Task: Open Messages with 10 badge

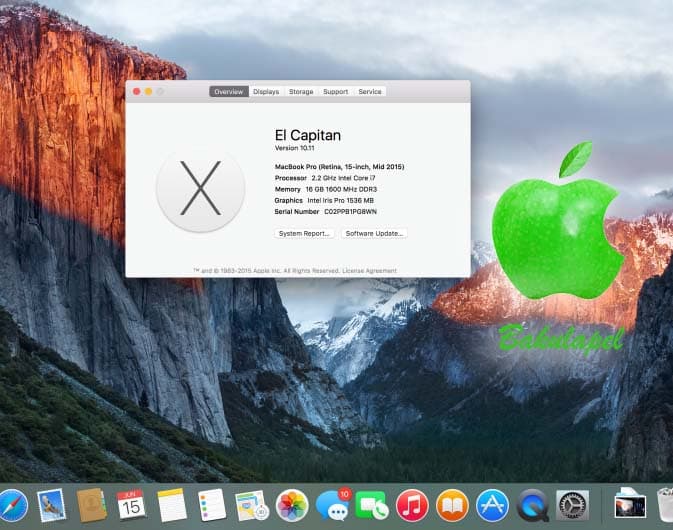Action: tap(333, 505)
